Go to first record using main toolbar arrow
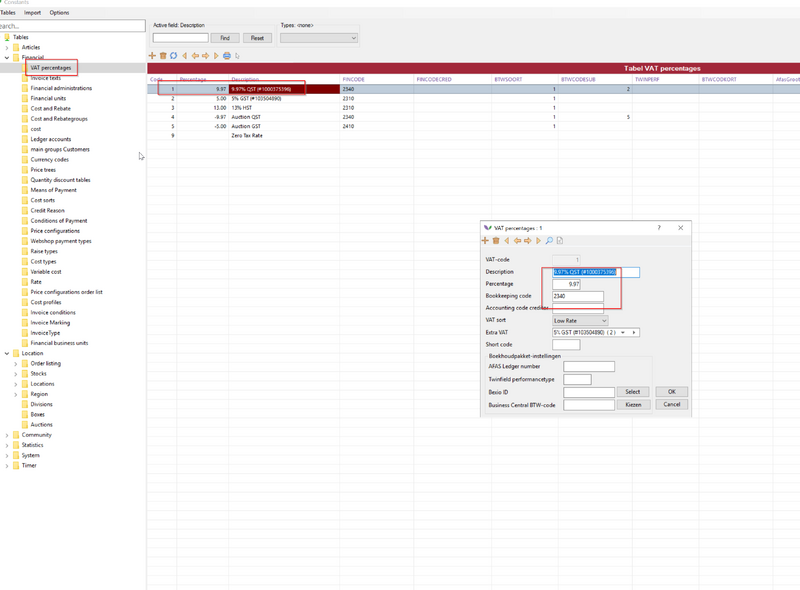The image size is (800, 590). 185,56
